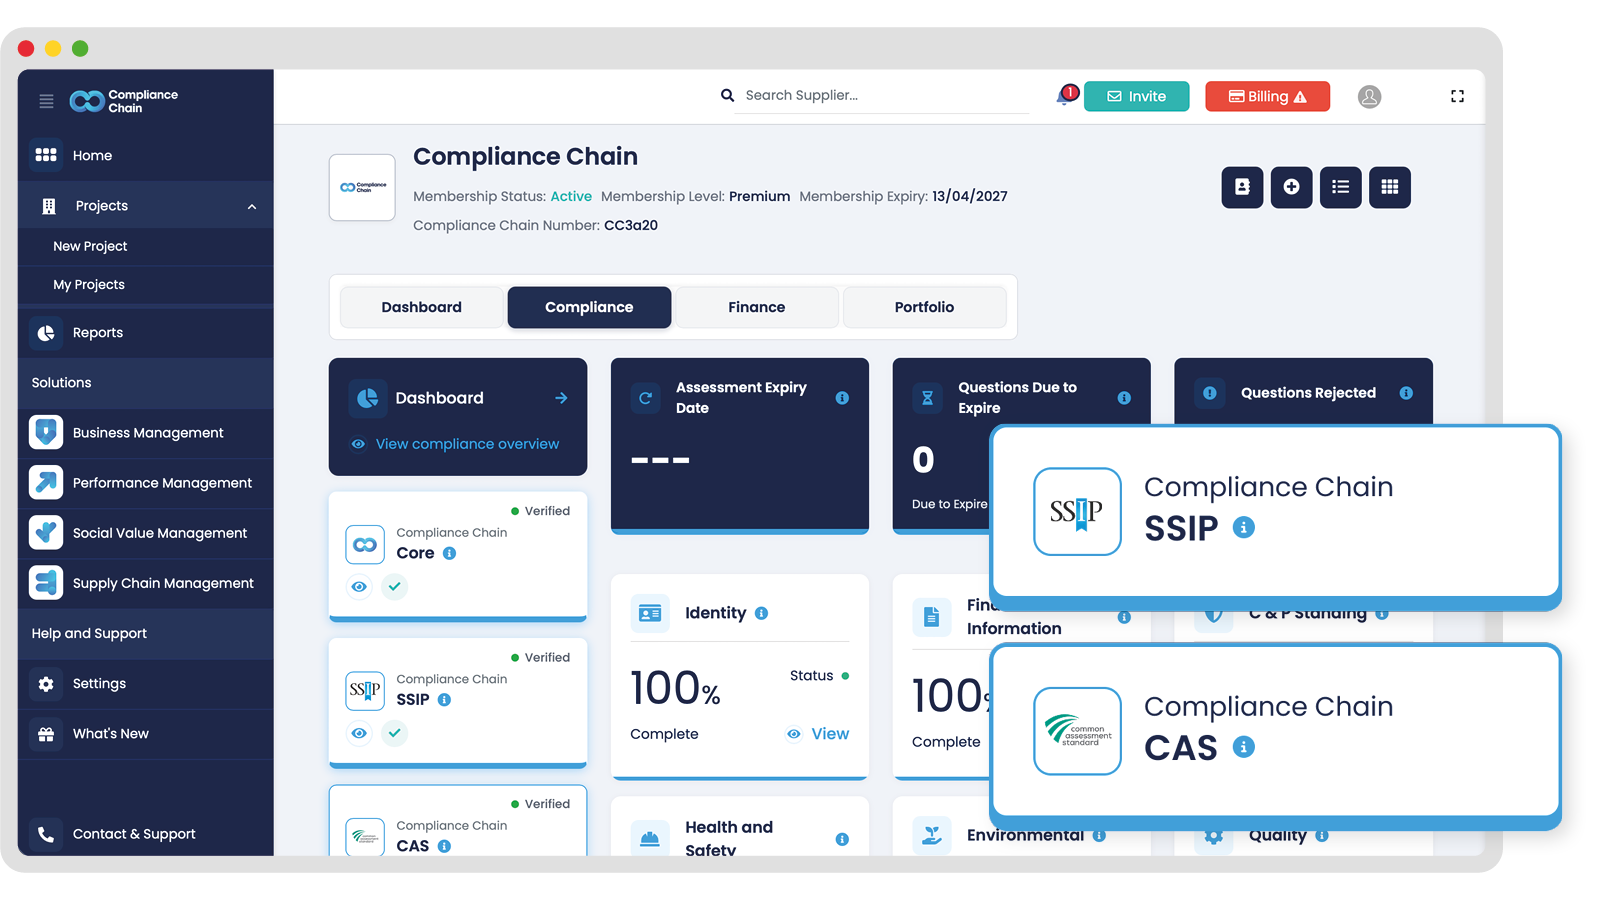Open What's New gift icon
The width and height of the screenshot is (1600, 900).
point(46,734)
